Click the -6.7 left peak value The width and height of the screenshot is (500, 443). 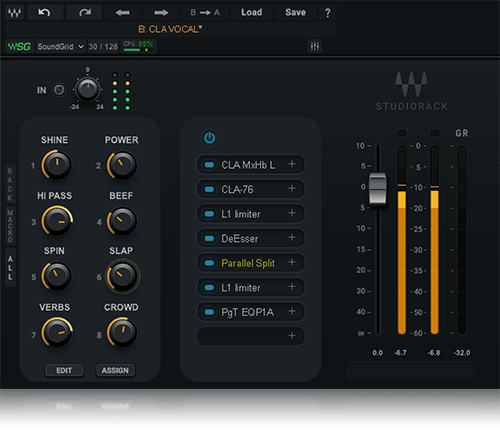(x=400, y=353)
